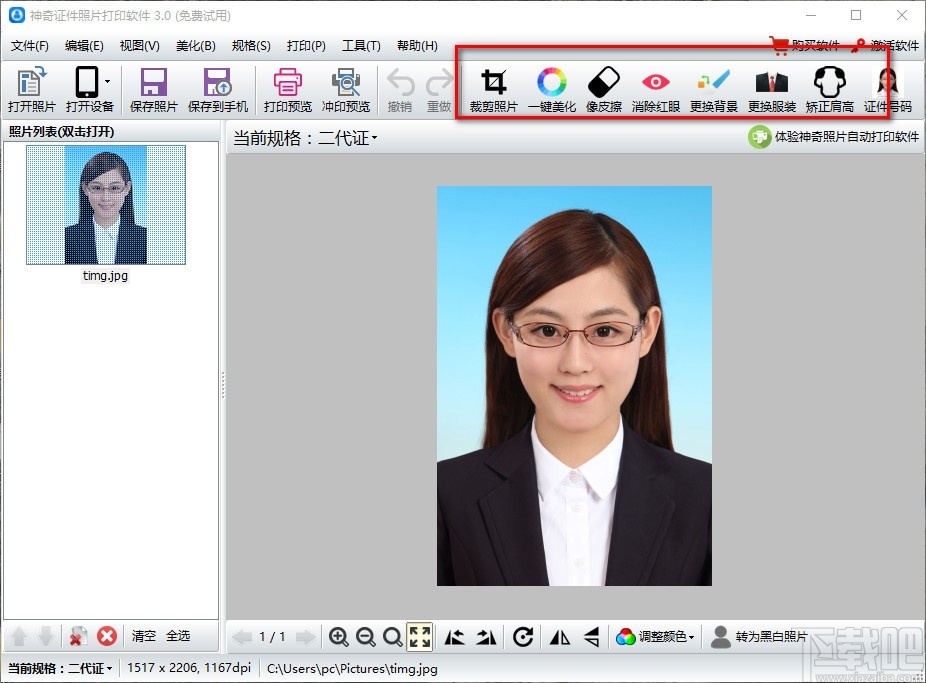The height and width of the screenshot is (683, 926).
Task: Open the Change Background (更换背景) tool
Action: click(714, 90)
